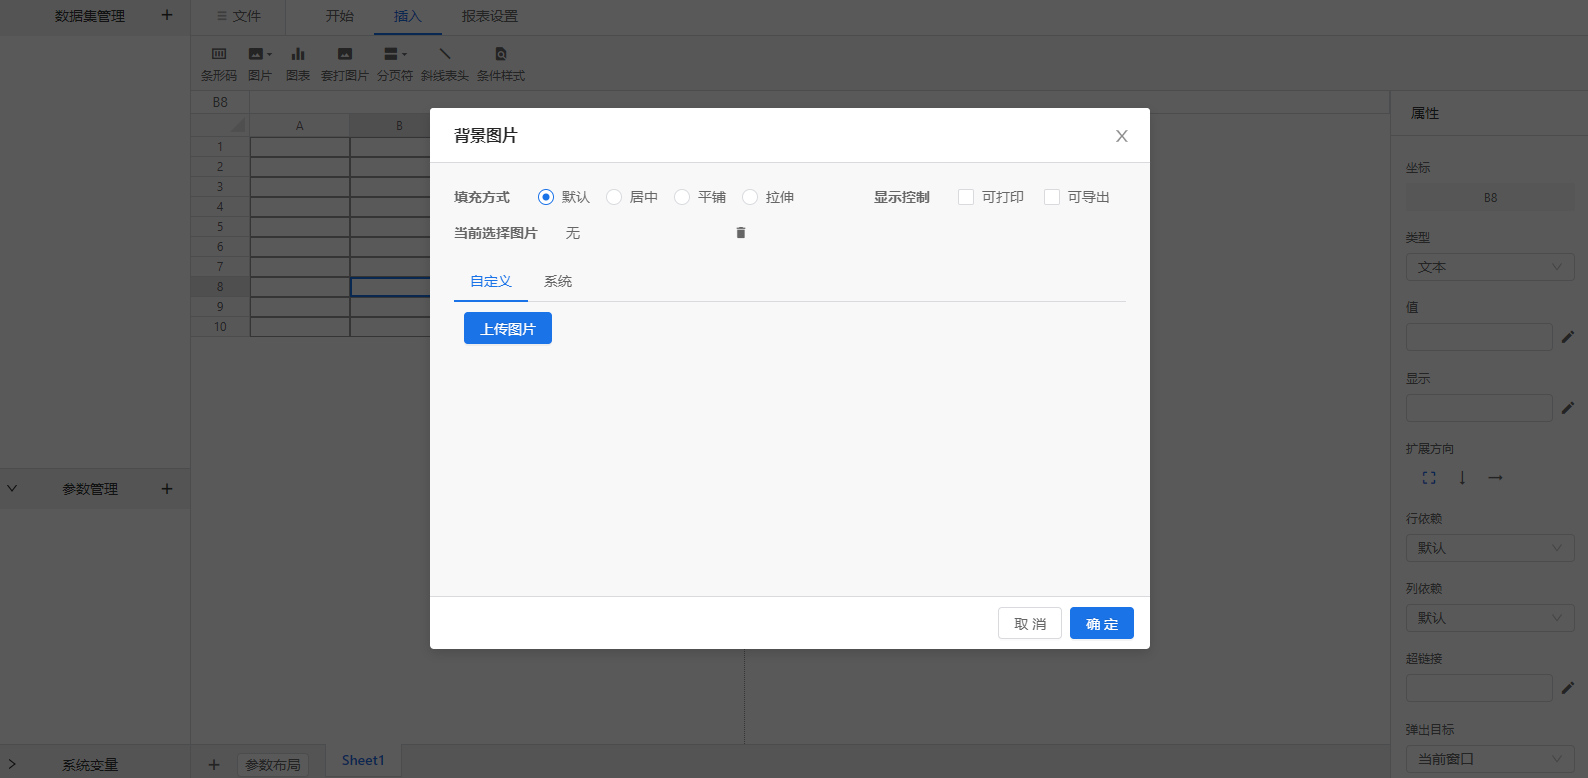Enable the 可打印 checkbox

click(966, 197)
